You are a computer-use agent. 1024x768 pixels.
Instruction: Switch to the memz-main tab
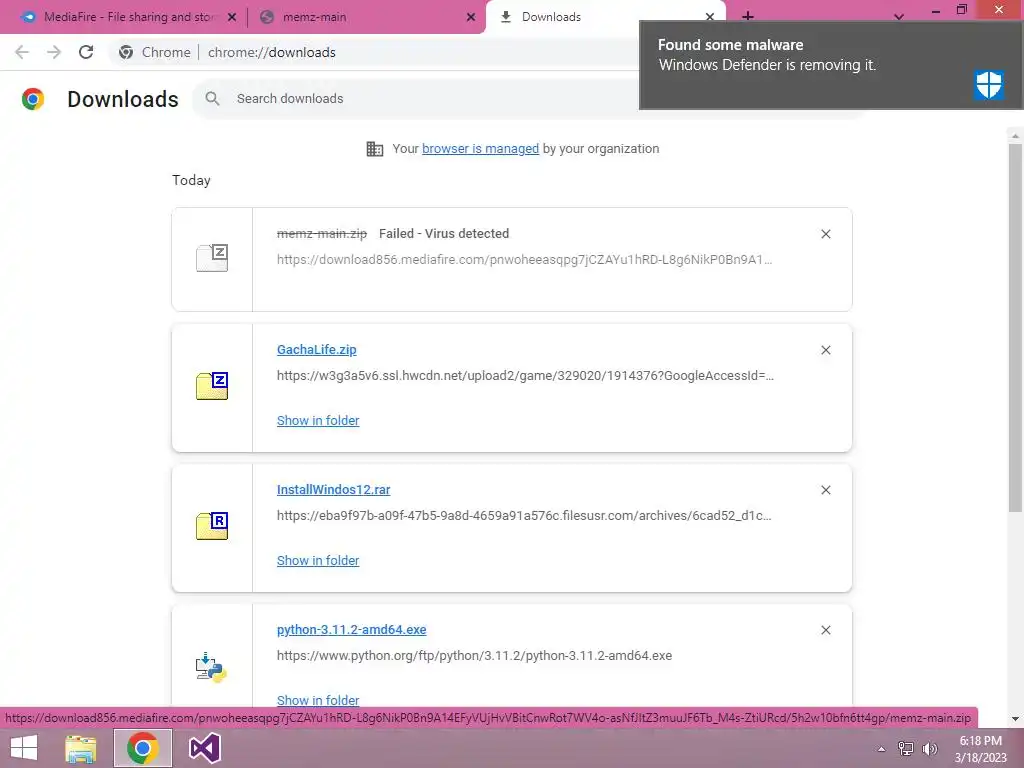point(366,17)
